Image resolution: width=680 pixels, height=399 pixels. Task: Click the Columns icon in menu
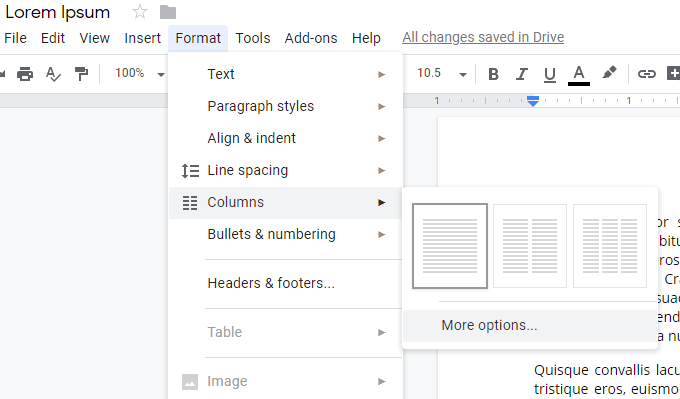point(190,203)
